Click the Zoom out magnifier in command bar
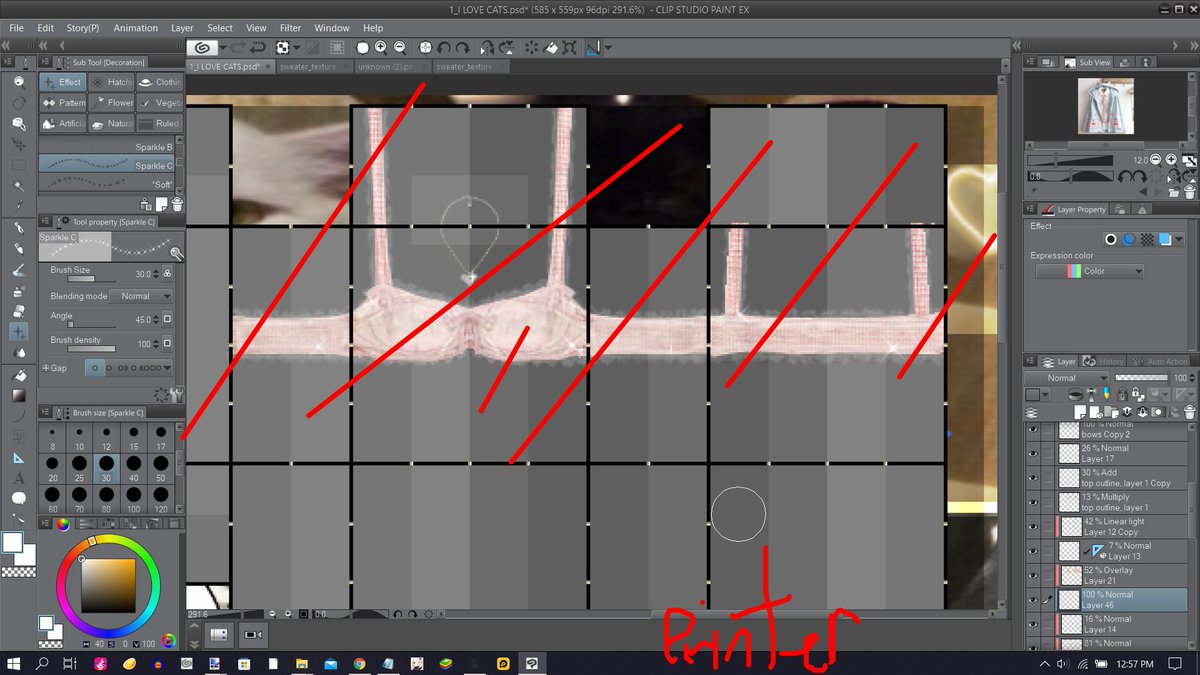 399,47
